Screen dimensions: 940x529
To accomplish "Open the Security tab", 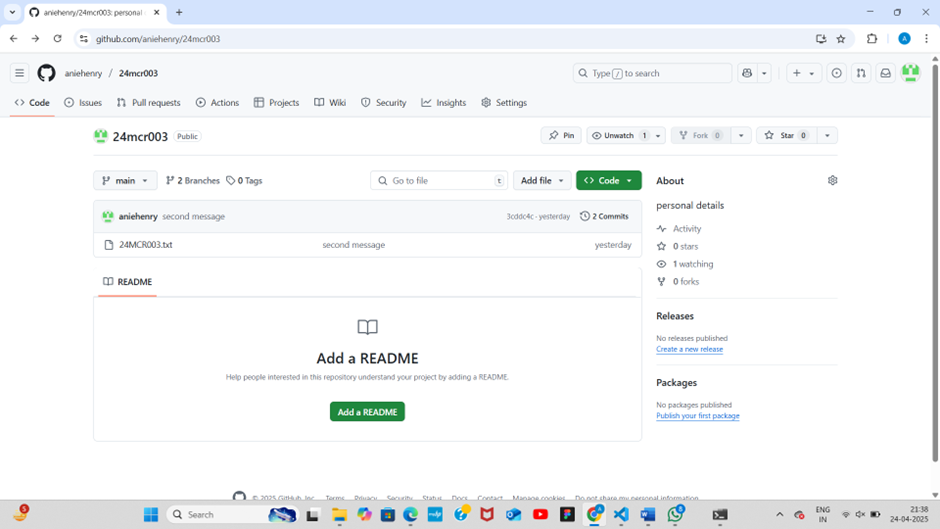I will point(384,103).
